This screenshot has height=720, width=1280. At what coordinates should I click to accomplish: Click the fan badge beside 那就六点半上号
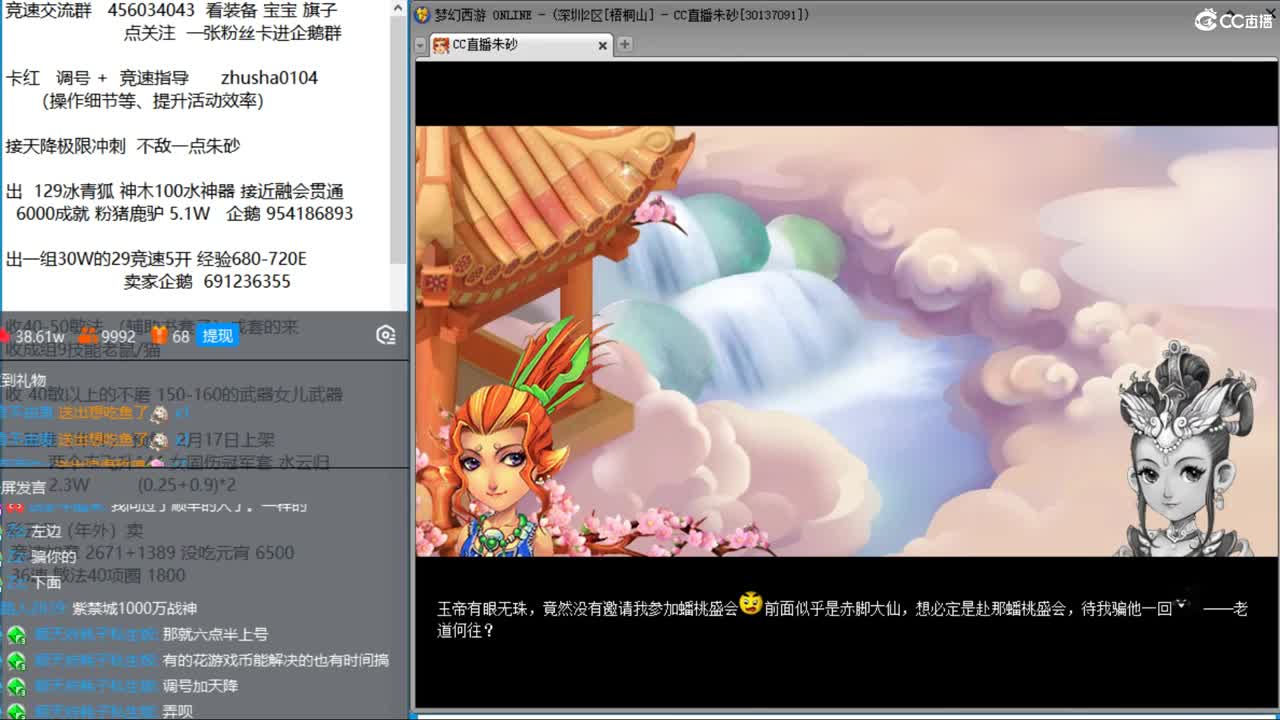16,635
